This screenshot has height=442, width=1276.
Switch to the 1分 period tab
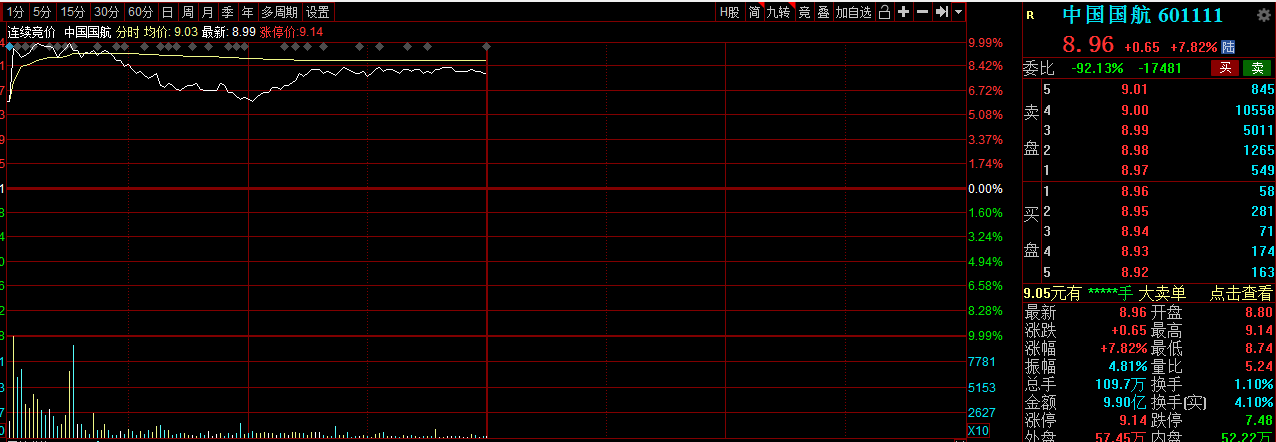click(x=15, y=12)
